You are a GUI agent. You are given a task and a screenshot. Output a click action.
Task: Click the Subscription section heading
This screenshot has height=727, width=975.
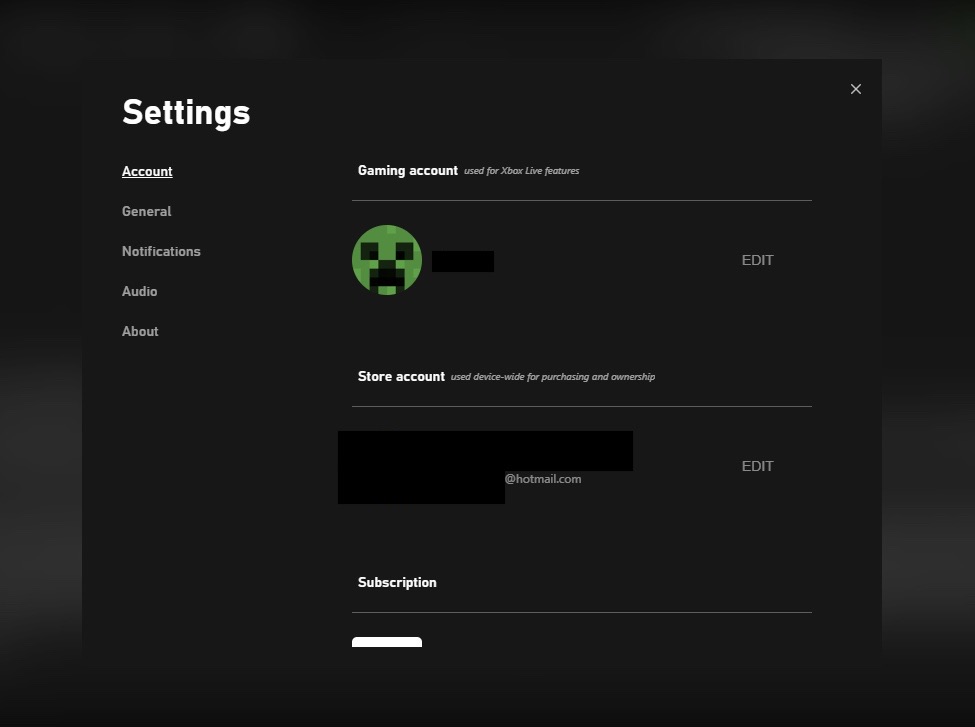tap(397, 582)
